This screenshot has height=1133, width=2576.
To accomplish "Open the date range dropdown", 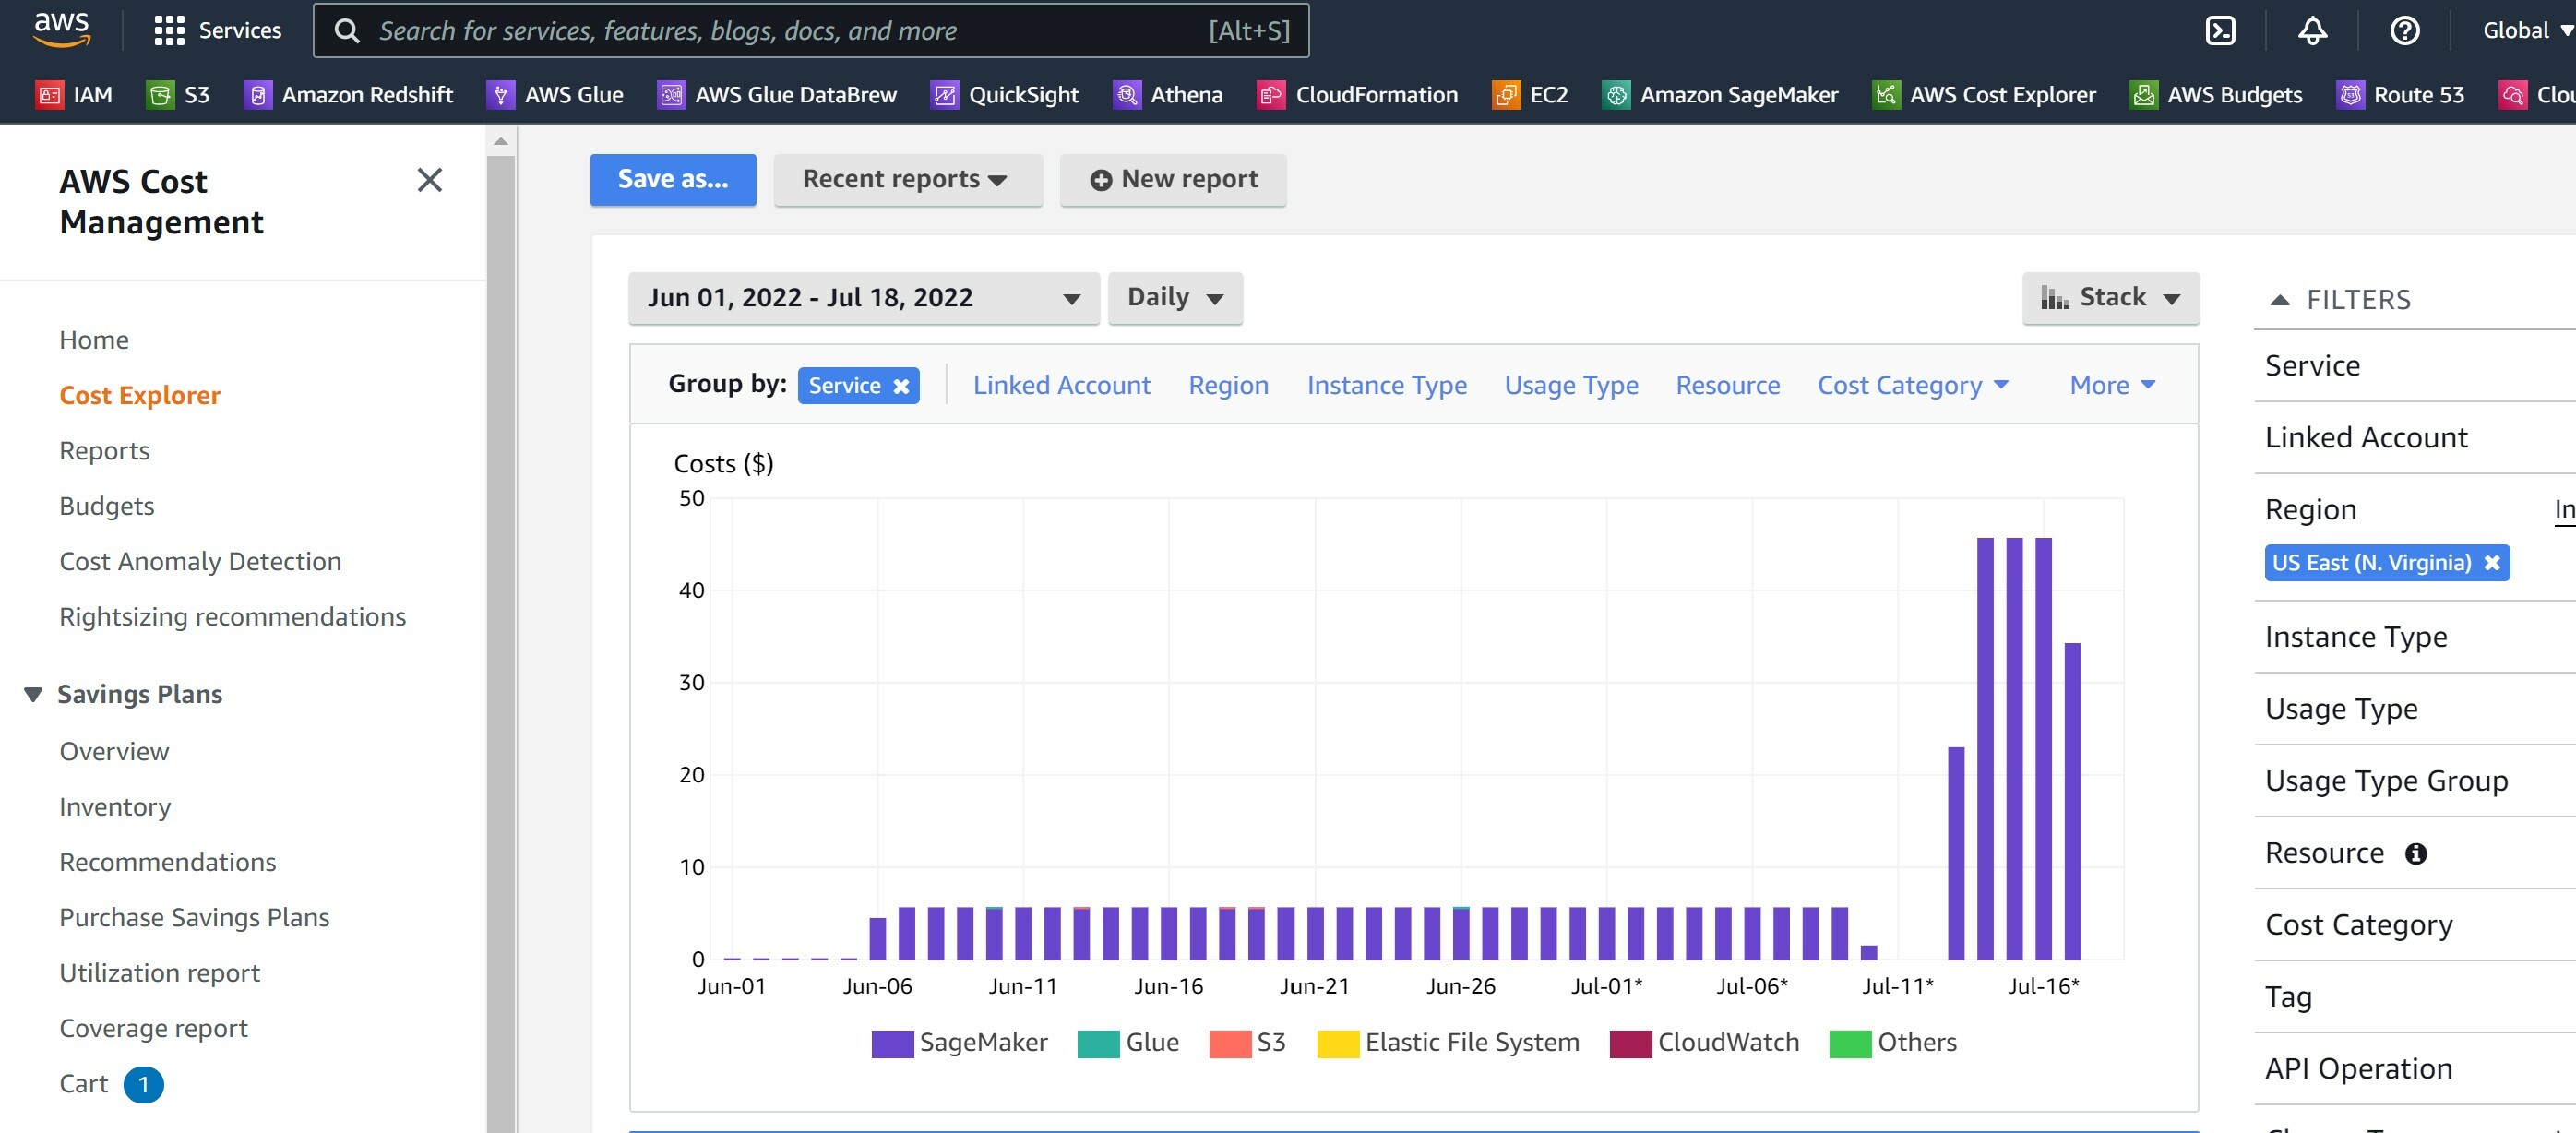I will click(x=863, y=298).
